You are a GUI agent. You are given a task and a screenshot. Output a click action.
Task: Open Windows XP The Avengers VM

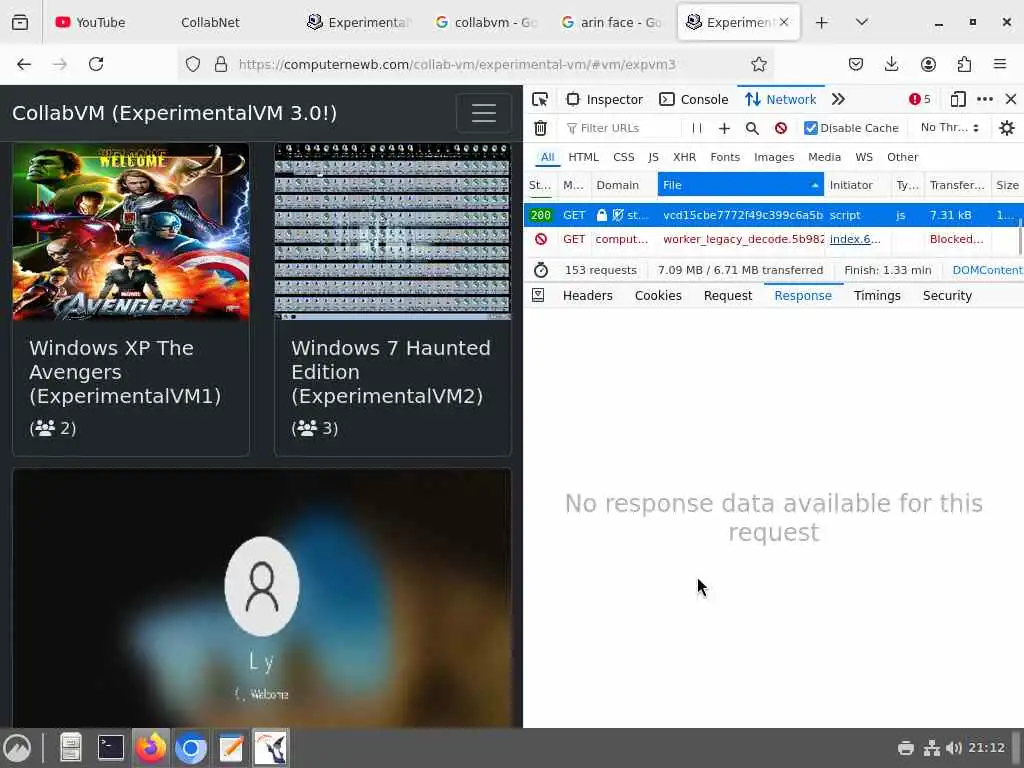click(131, 299)
